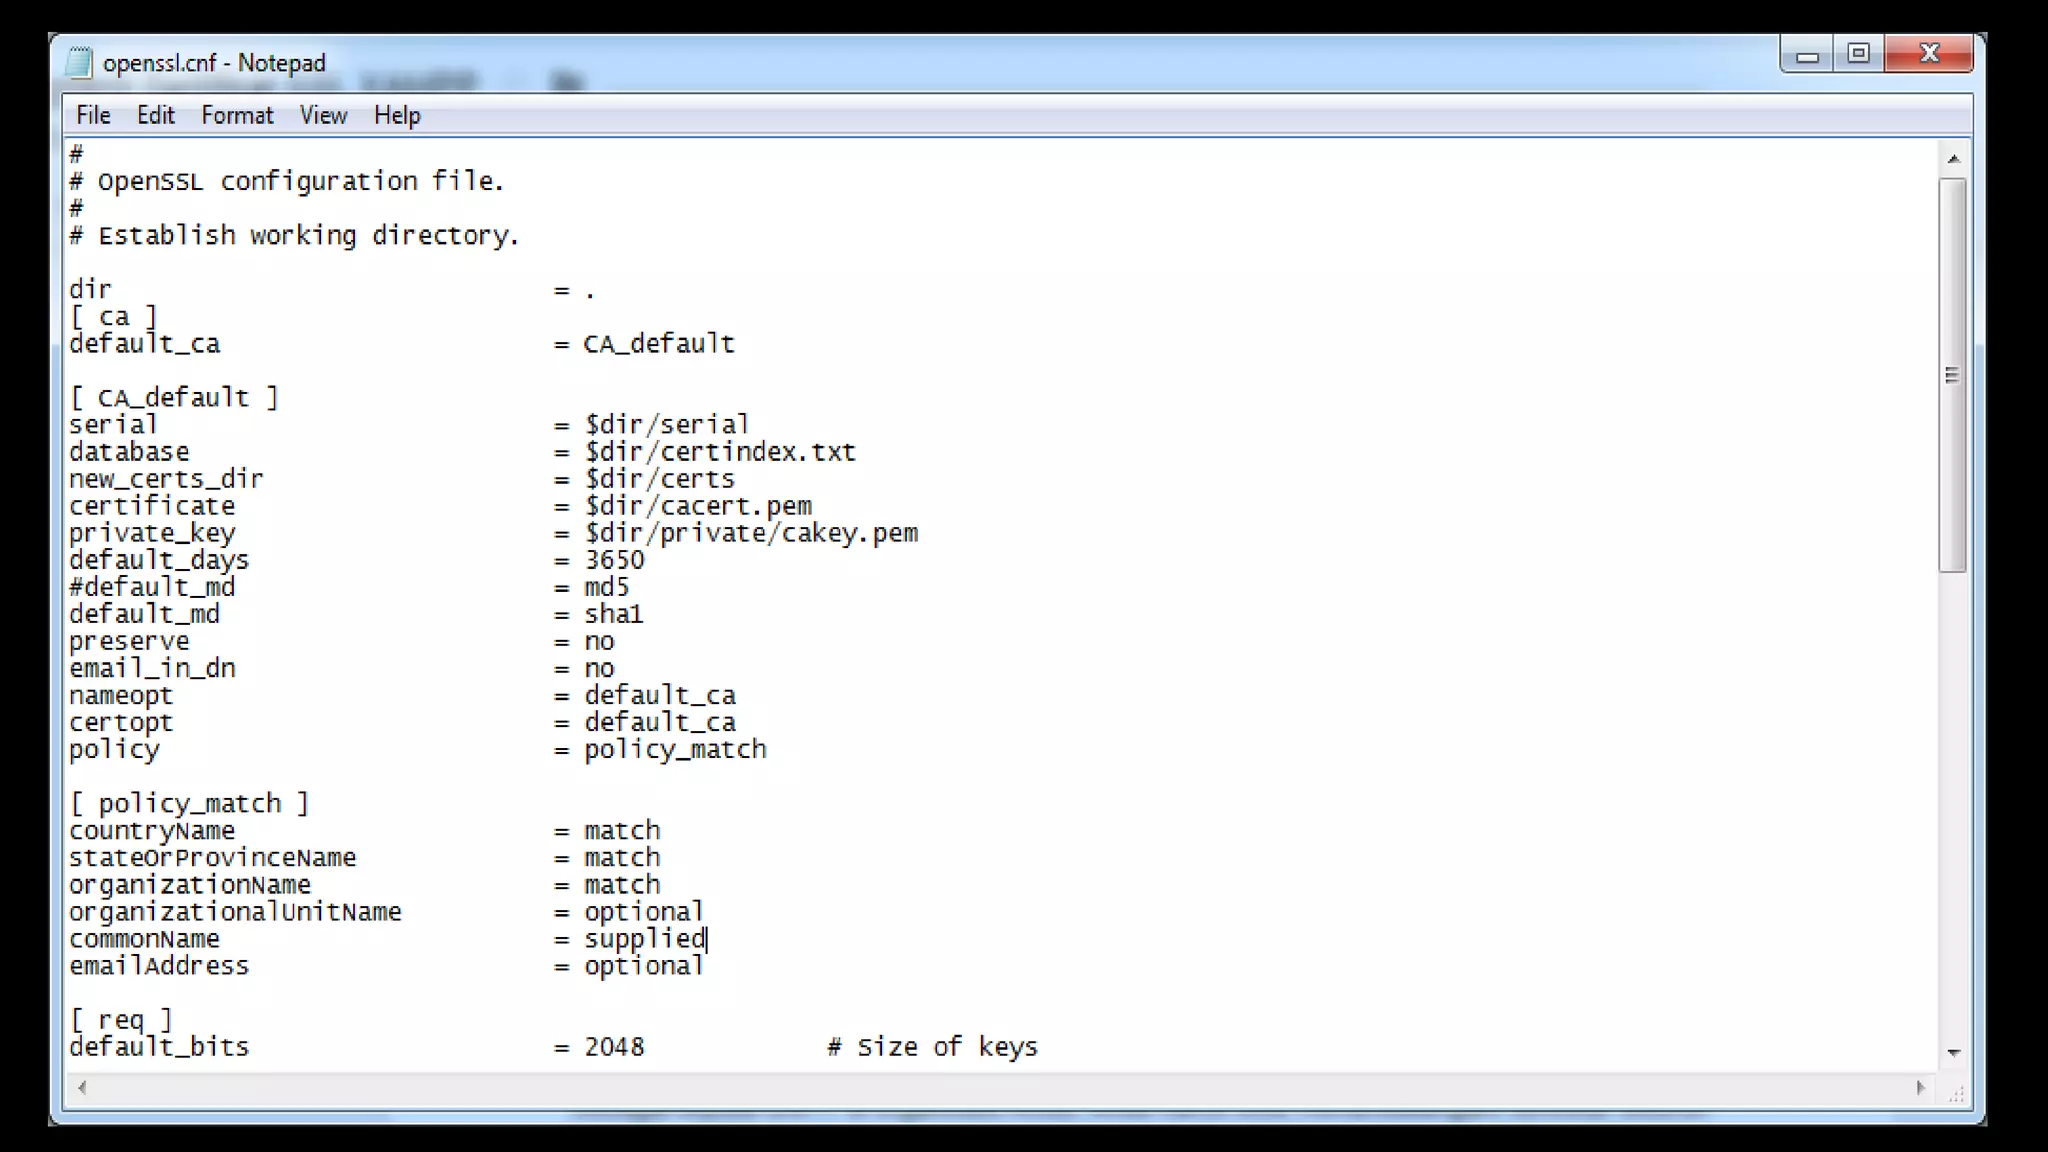Click the vertical scrollbar down arrow
This screenshot has width=2048, height=1152.
[1953, 1053]
